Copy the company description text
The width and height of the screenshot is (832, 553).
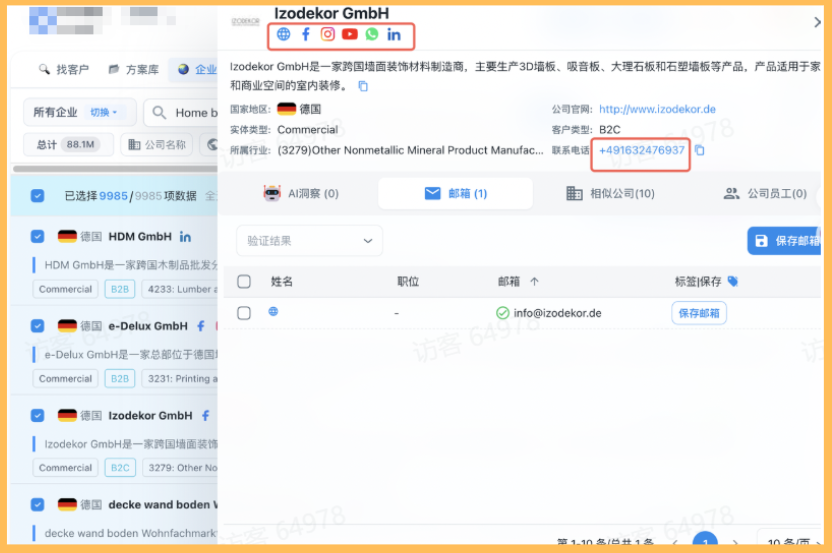(x=363, y=86)
